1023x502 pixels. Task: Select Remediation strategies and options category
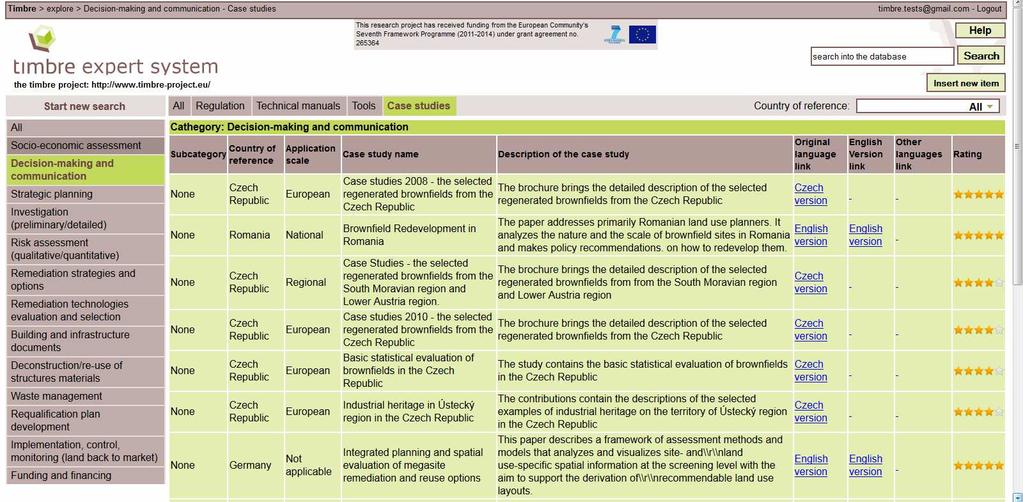tap(85, 279)
